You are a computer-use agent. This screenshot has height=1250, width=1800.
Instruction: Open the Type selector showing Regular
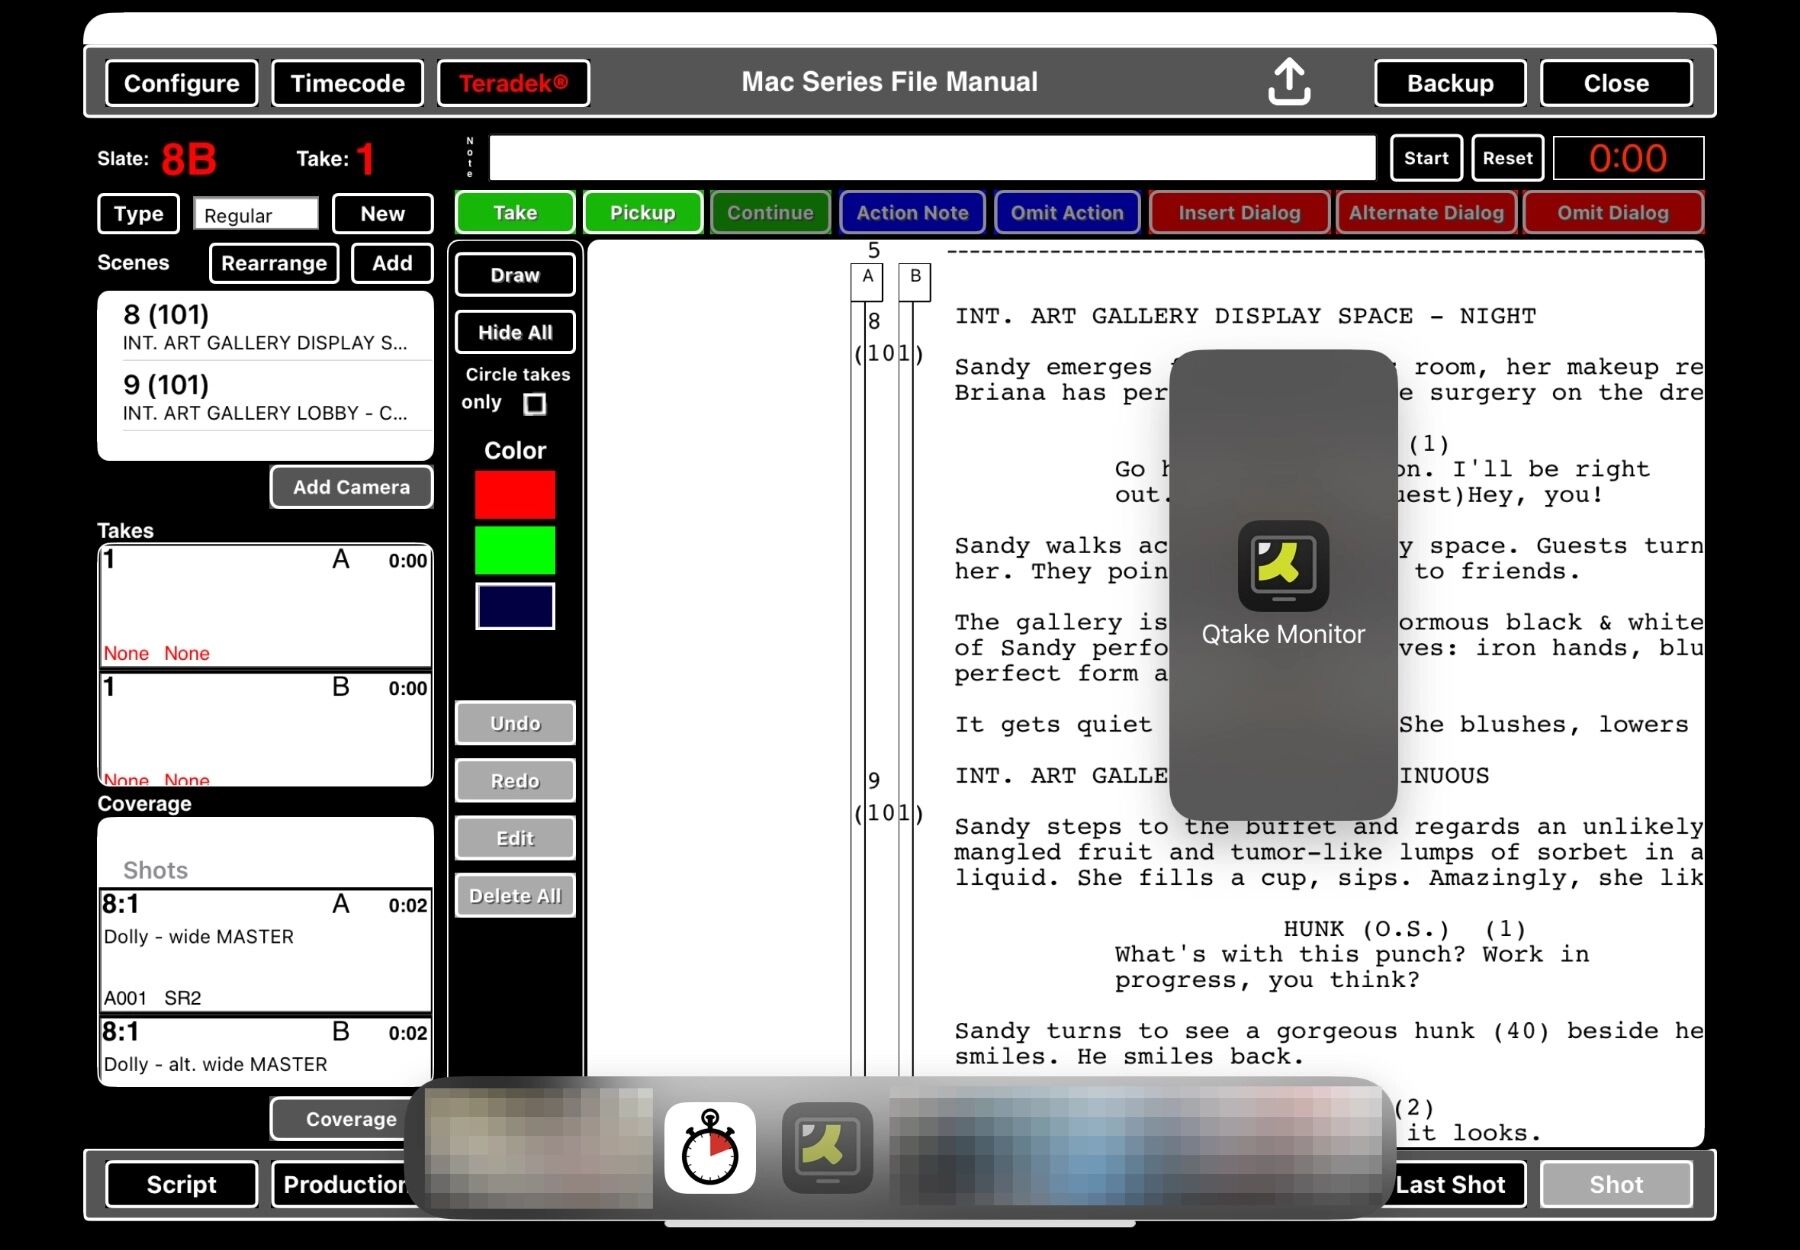click(x=256, y=215)
